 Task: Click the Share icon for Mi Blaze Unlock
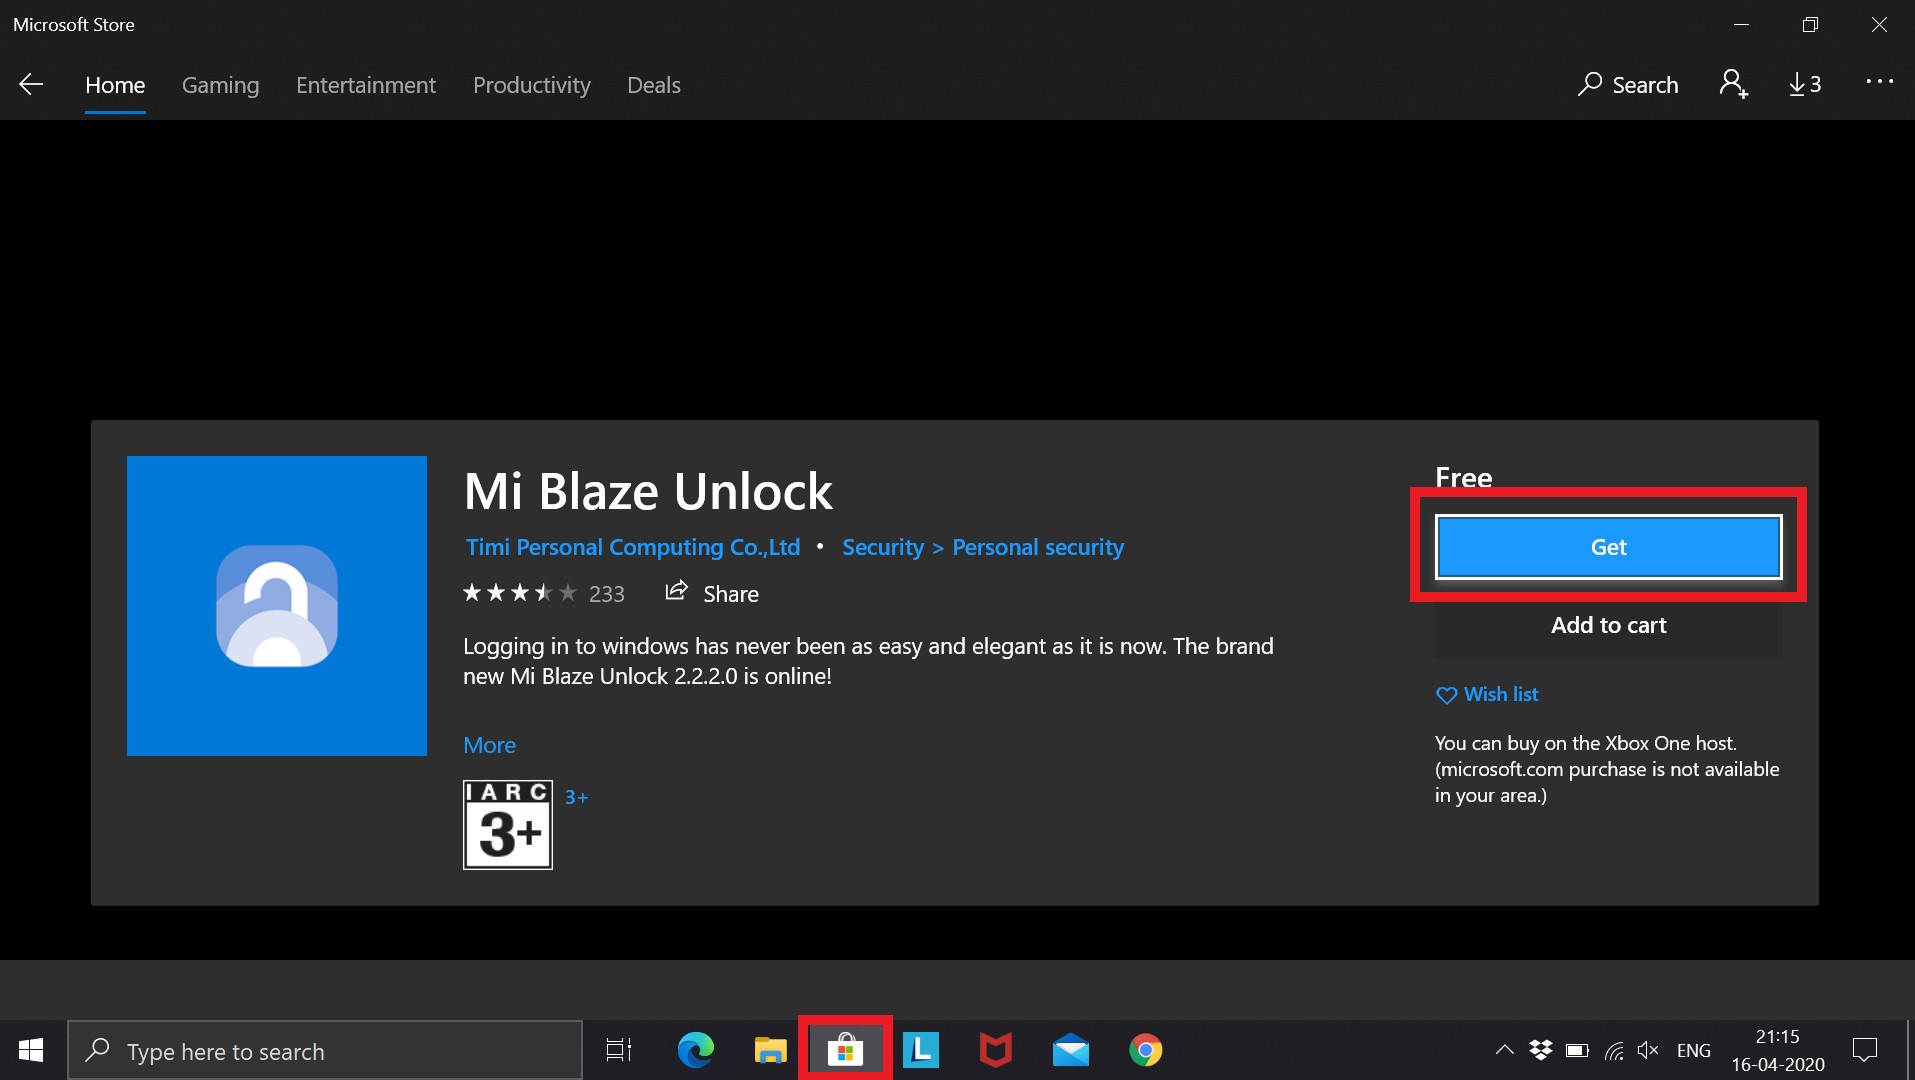677,592
